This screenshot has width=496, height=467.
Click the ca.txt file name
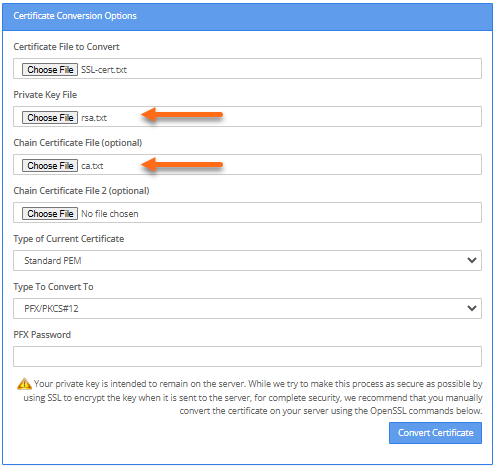click(92, 166)
